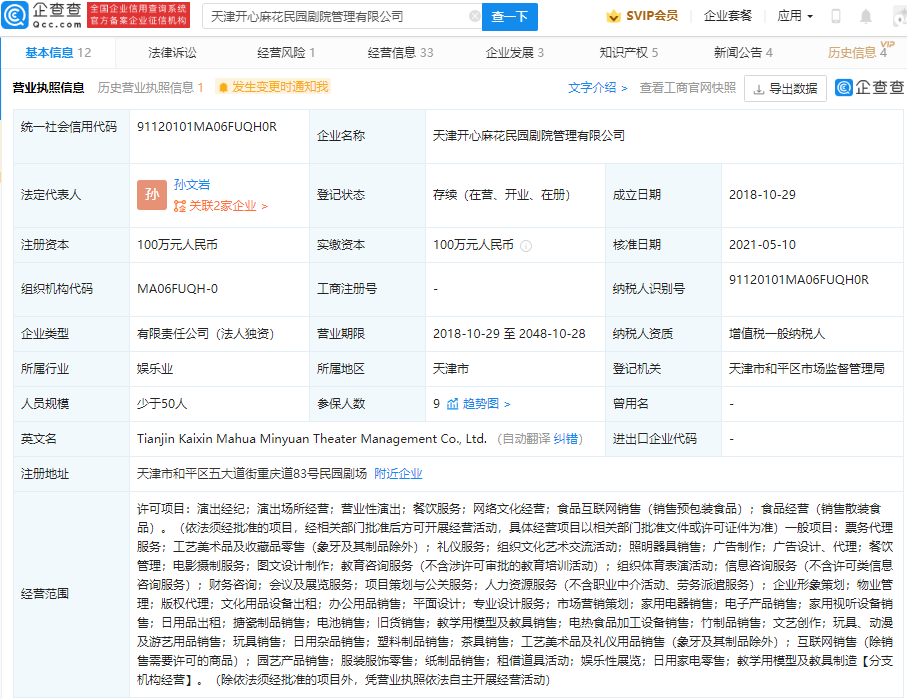The height and width of the screenshot is (699, 907).
Task: Select credit code 91120101MA06FUQH0R in first row
Action: pyautogui.click(x=207, y=127)
